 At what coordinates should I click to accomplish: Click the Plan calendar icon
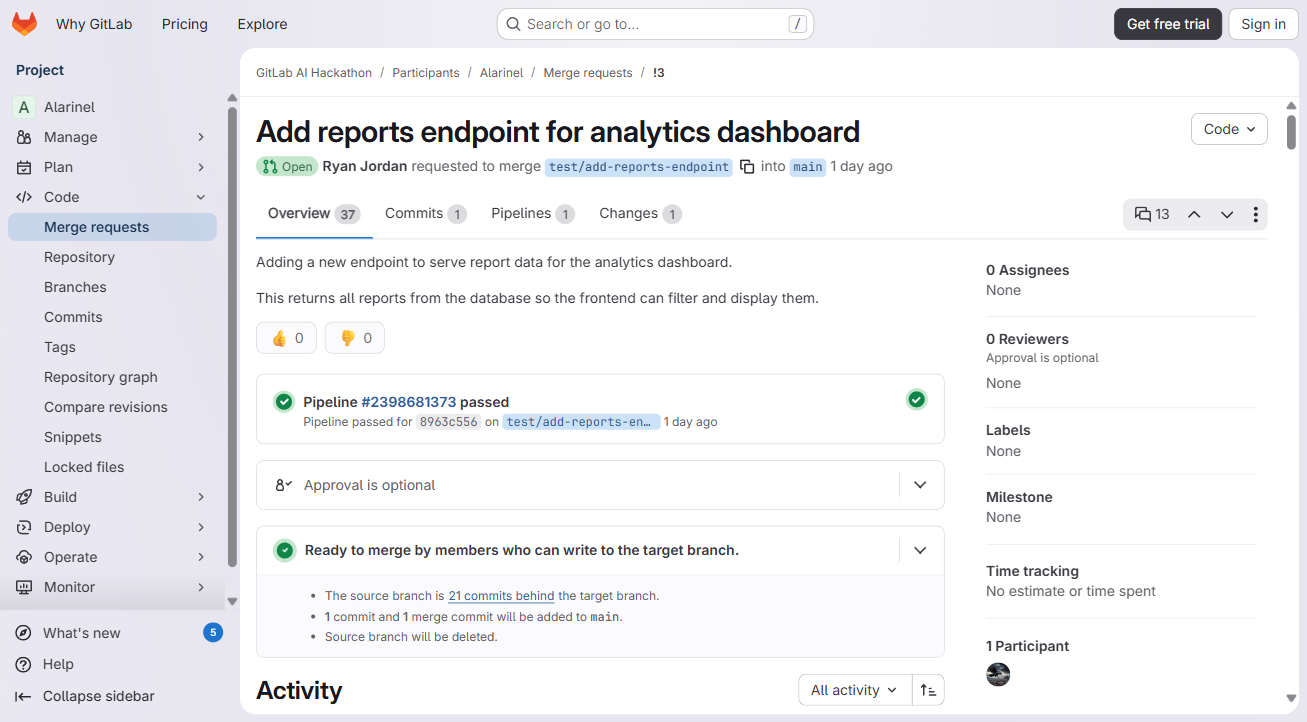pyautogui.click(x=24, y=167)
